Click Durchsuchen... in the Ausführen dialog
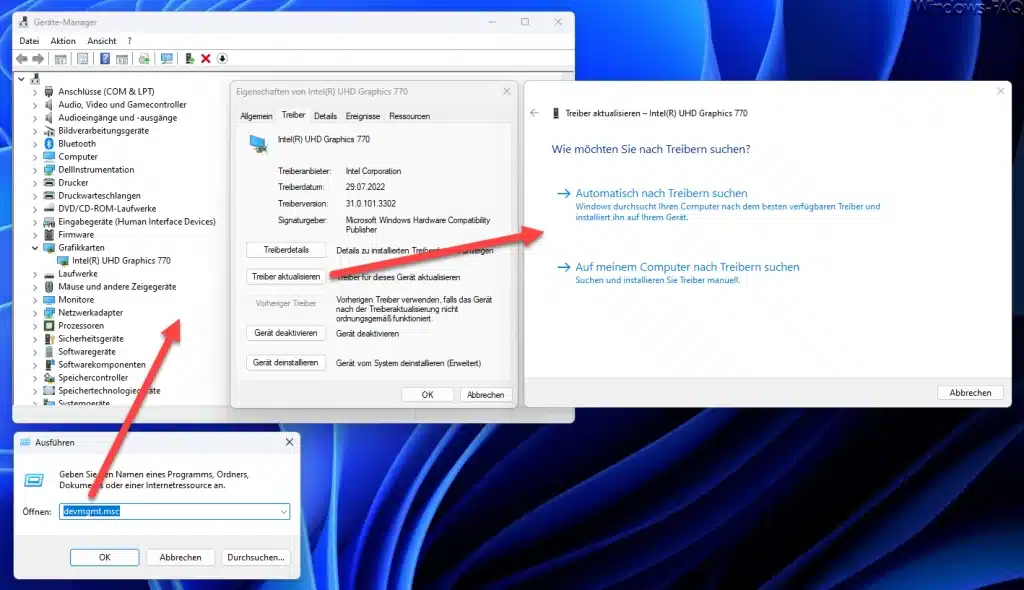 [x=255, y=557]
